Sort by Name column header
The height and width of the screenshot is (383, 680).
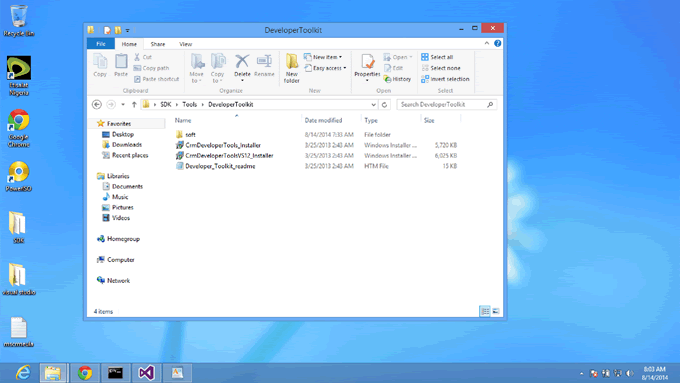pos(183,121)
